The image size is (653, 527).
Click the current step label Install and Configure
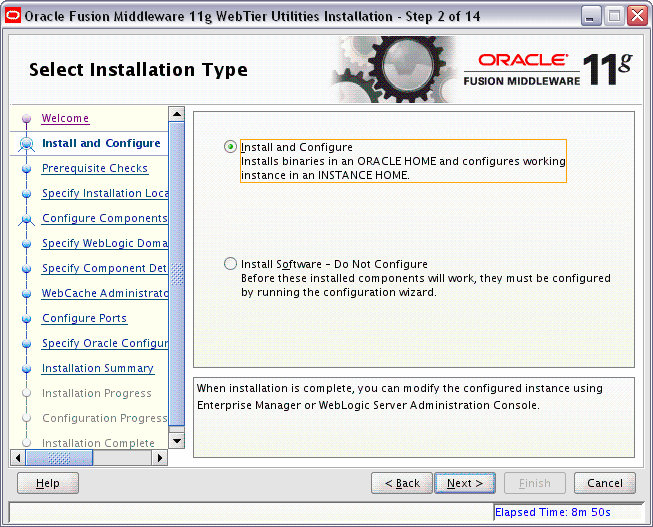point(101,143)
